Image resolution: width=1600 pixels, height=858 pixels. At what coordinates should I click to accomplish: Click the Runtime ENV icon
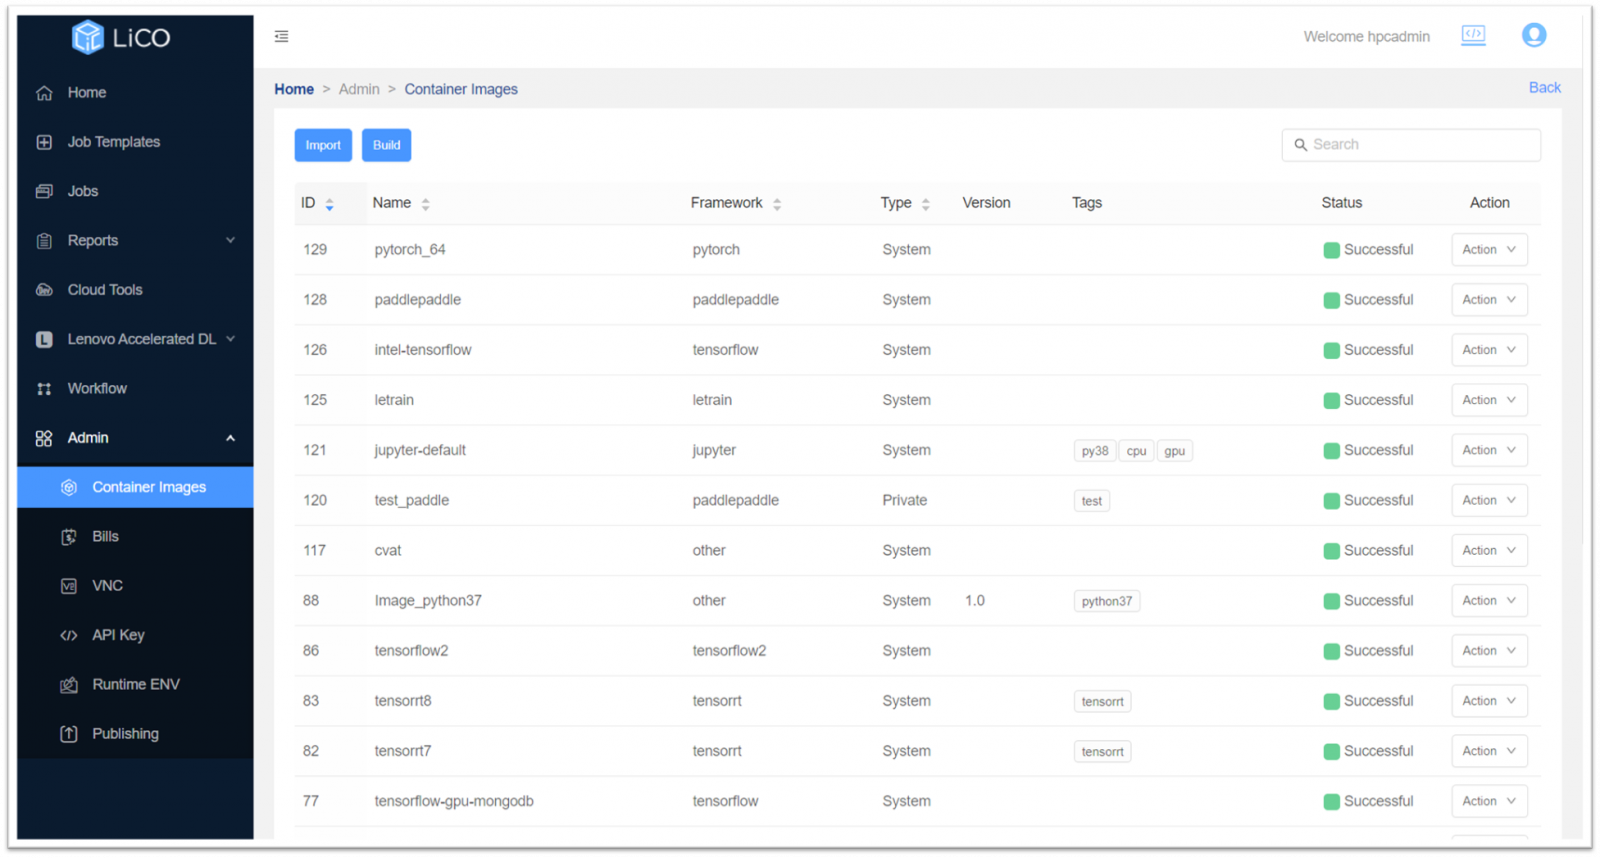69,685
